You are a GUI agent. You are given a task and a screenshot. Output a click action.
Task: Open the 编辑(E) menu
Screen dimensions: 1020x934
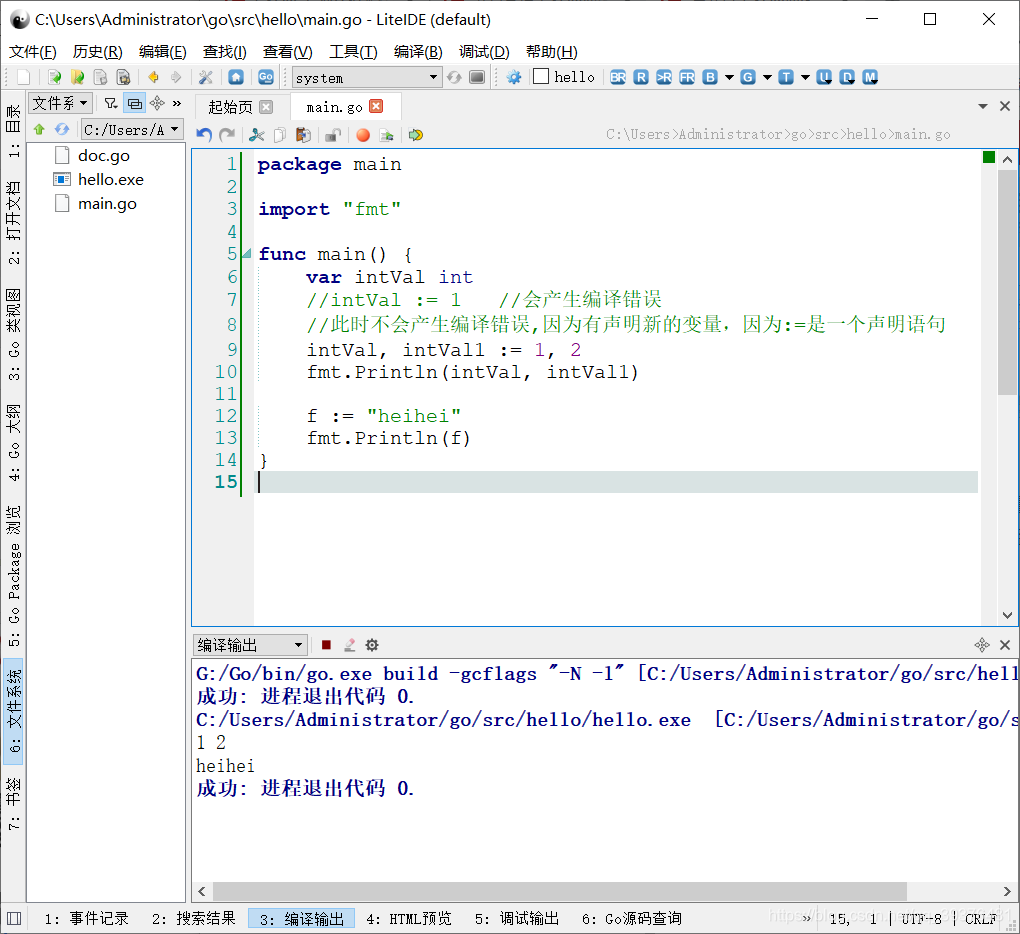tap(163, 52)
